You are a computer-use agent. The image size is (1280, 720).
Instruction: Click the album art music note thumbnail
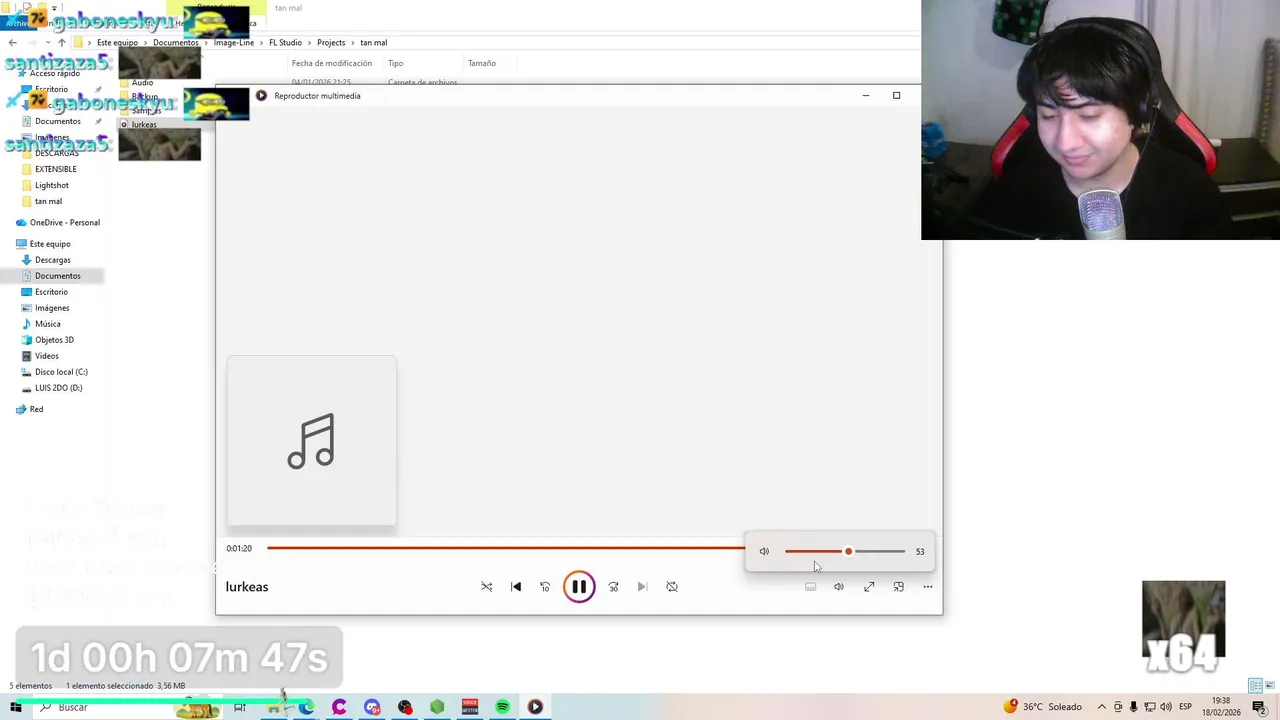click(311, 441)
